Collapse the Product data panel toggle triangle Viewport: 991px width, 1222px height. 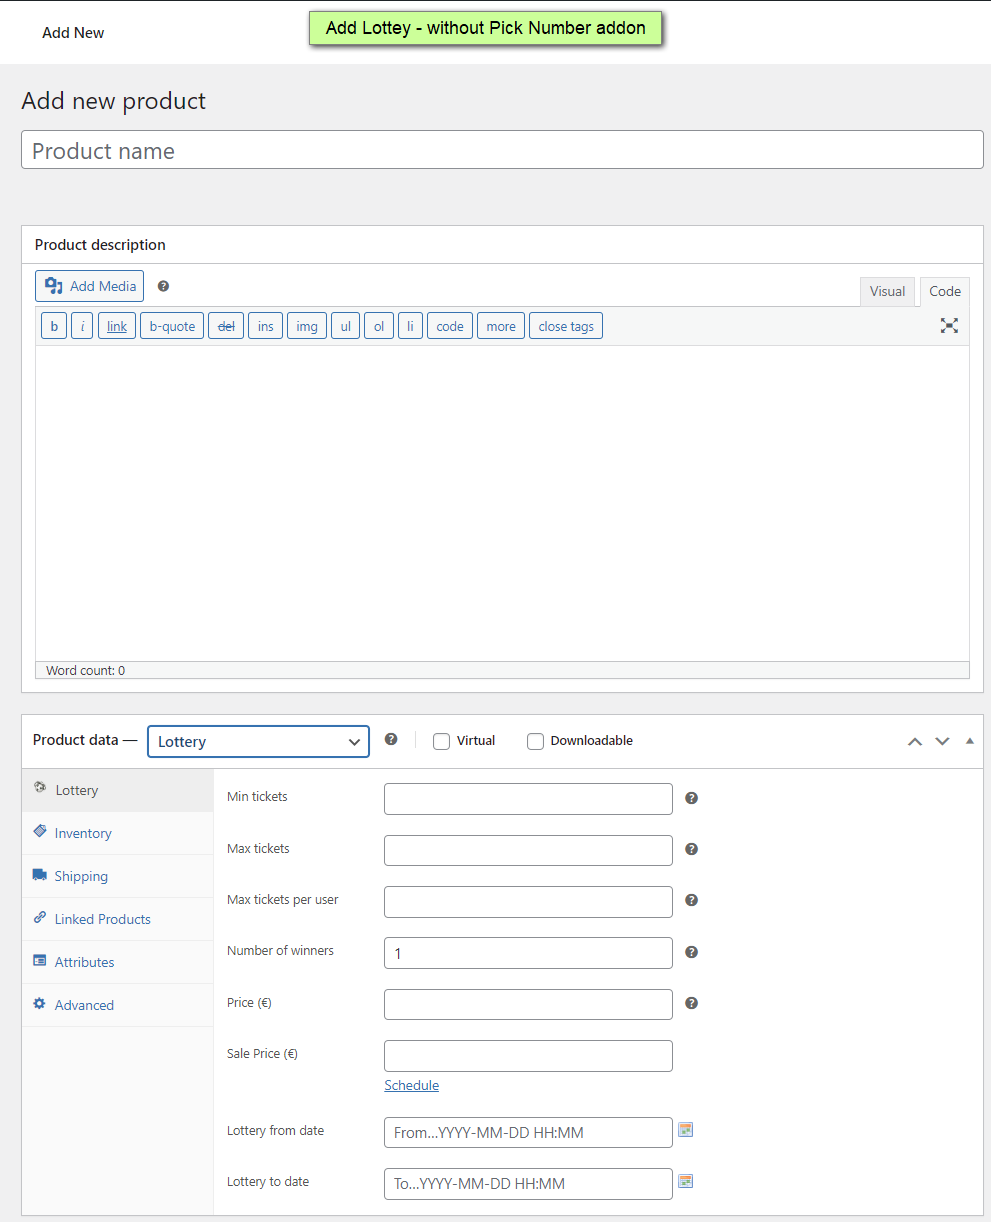click(969, 741)
